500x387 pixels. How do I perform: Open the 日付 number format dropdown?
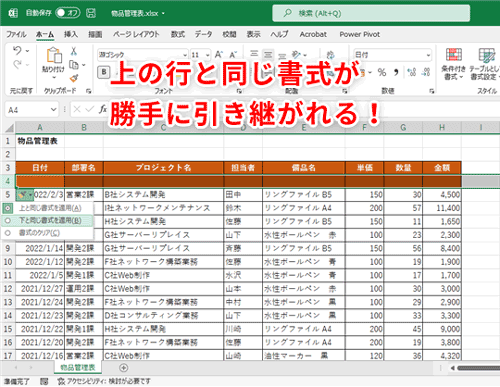coord(428,55)
